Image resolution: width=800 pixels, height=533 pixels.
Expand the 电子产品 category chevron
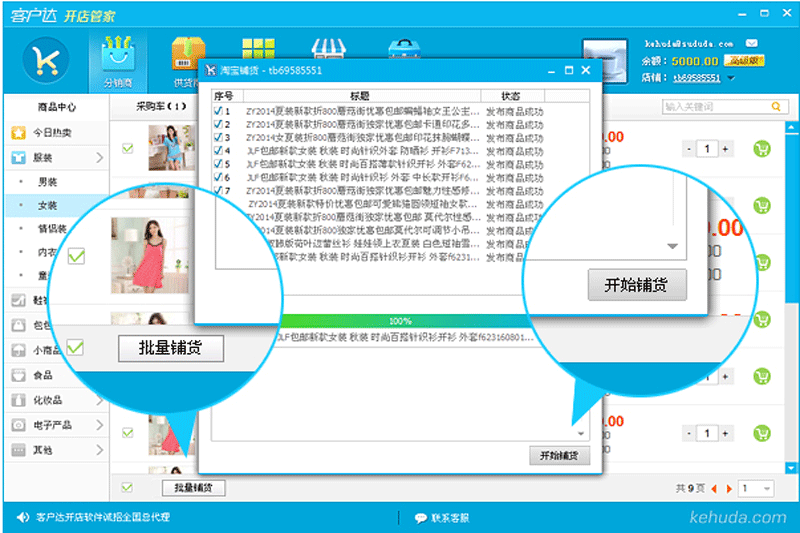coord(99,425)
